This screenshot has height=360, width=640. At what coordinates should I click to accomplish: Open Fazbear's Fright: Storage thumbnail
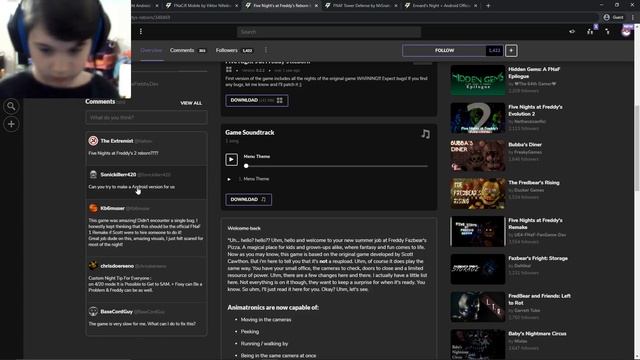click(x=478, y=269)
